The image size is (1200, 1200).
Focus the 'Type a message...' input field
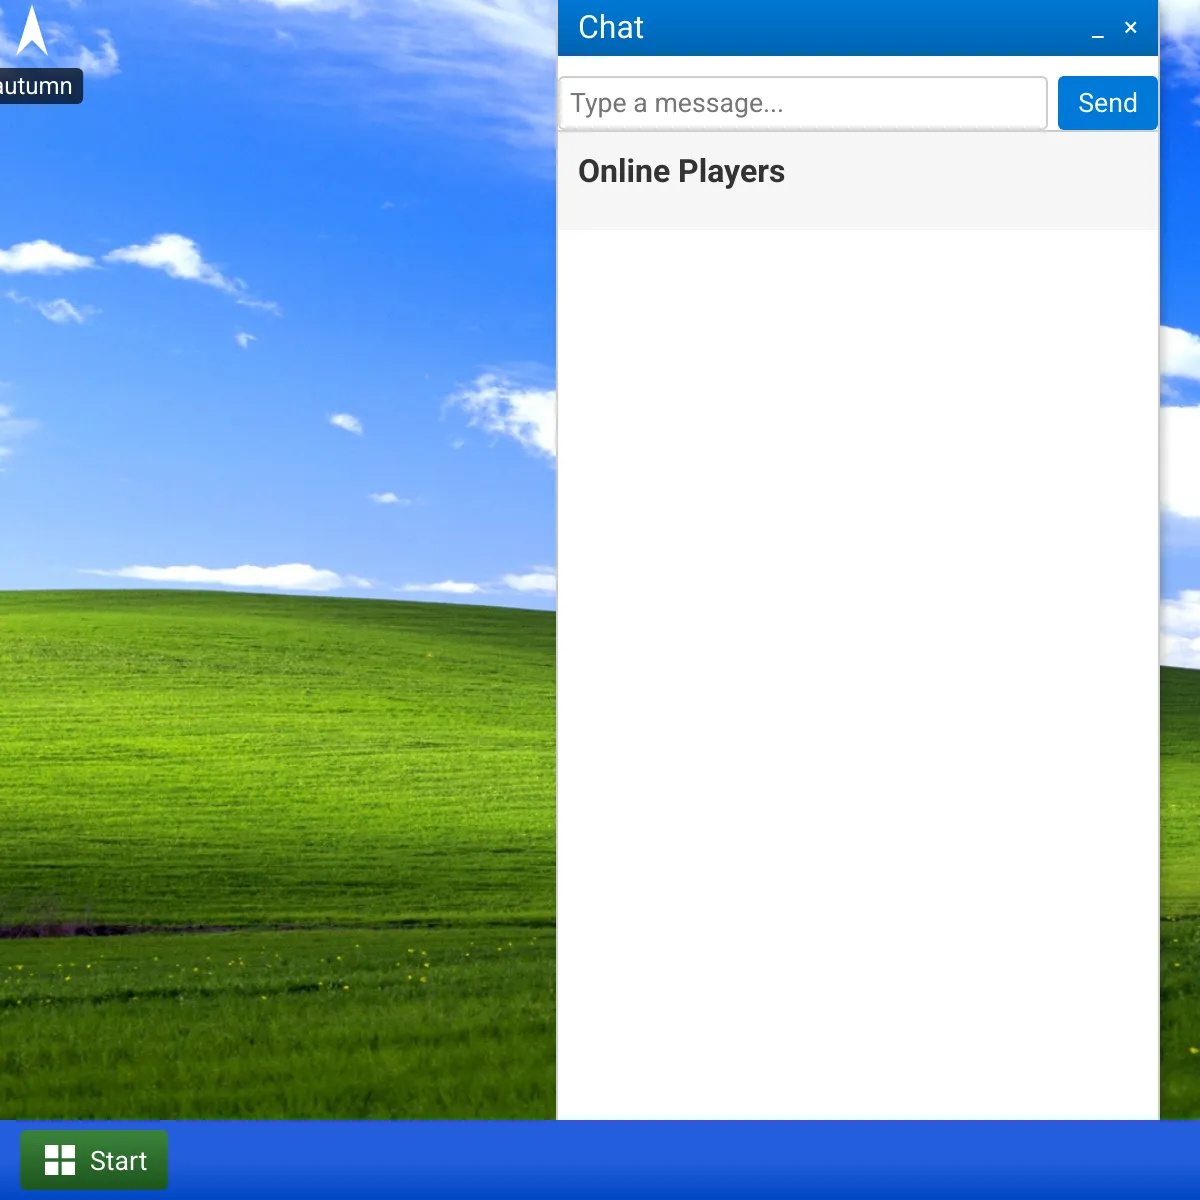pos(803,103)
